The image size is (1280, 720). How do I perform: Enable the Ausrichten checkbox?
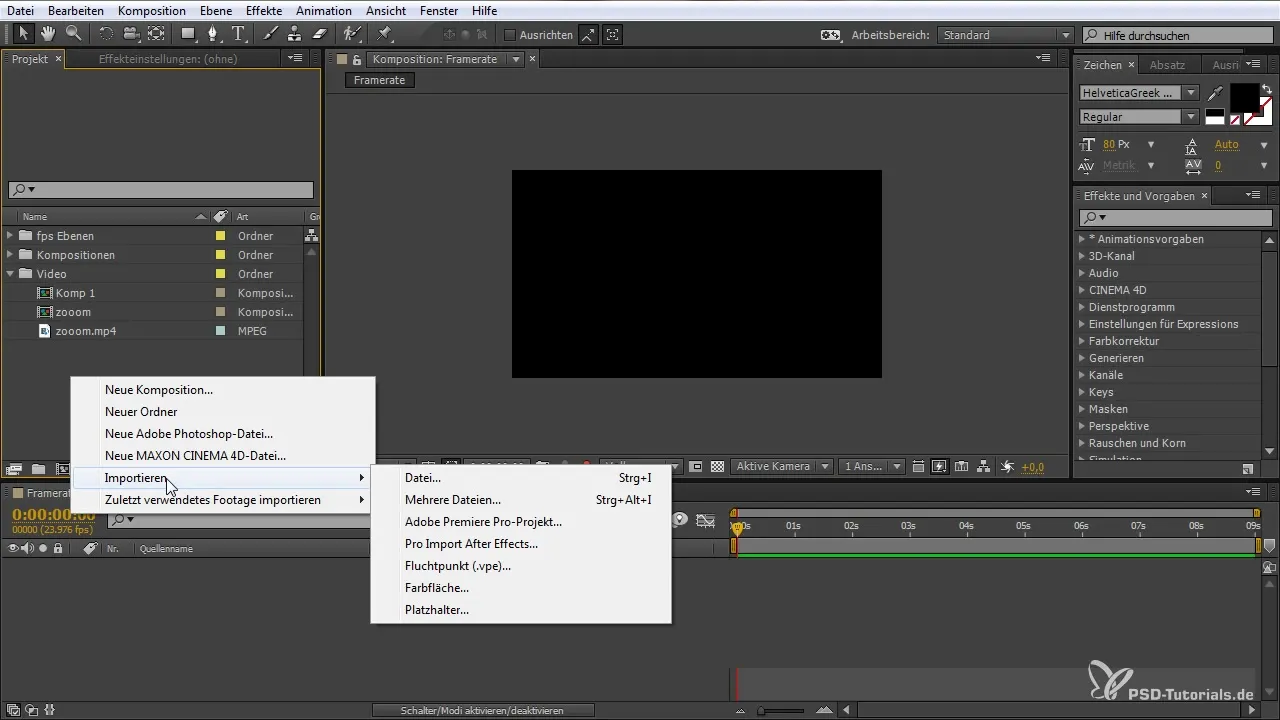(509, 35)
